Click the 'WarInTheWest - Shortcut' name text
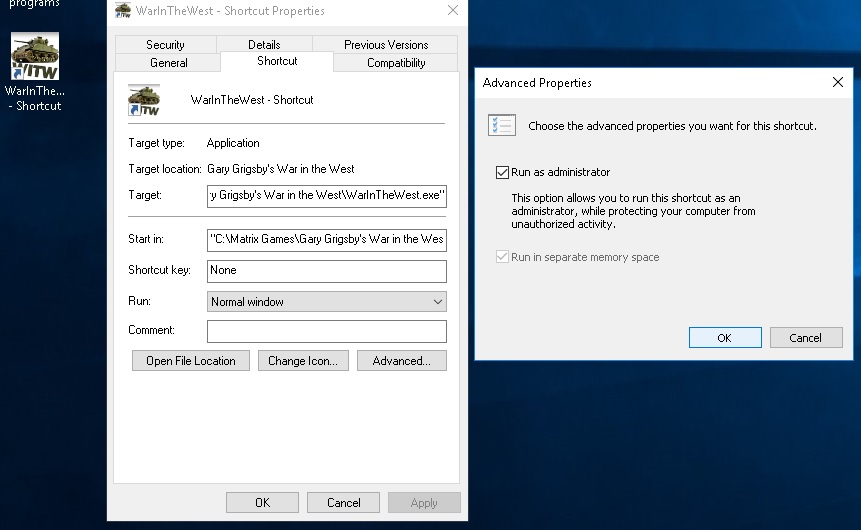The image size is (861, 530). 252,100
